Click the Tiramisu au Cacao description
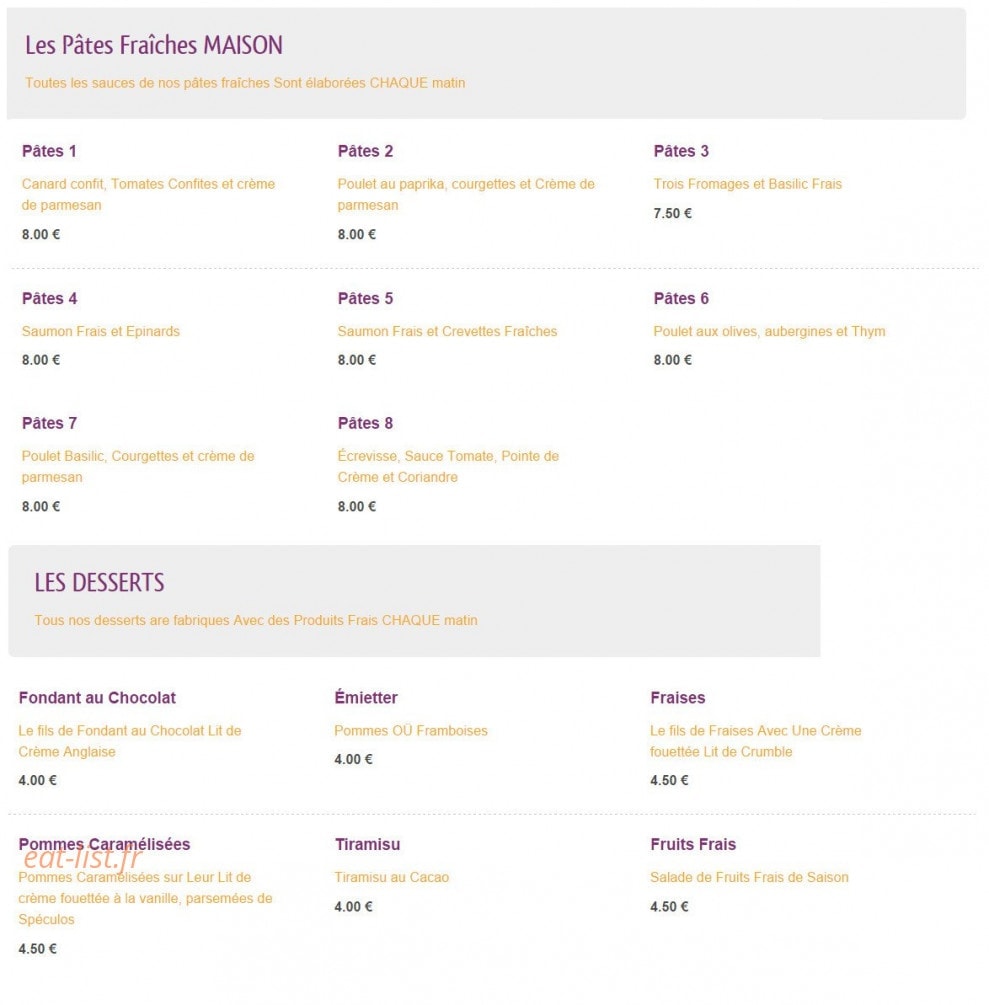 point(392,877)
